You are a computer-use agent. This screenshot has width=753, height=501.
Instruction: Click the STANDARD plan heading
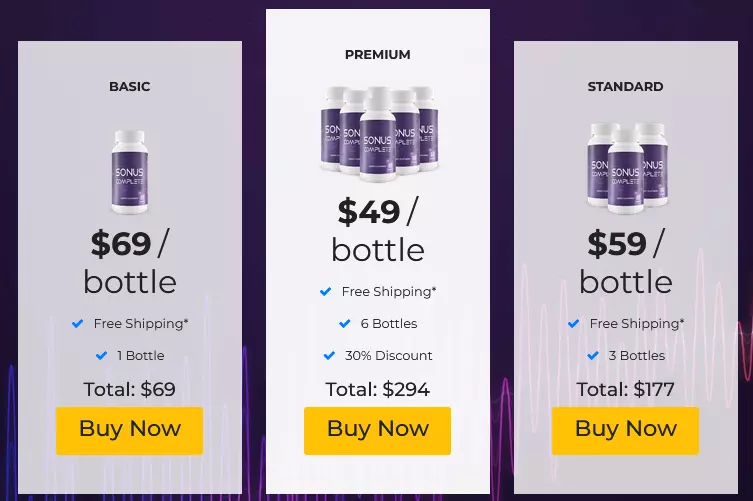click(x=625, y=86)
